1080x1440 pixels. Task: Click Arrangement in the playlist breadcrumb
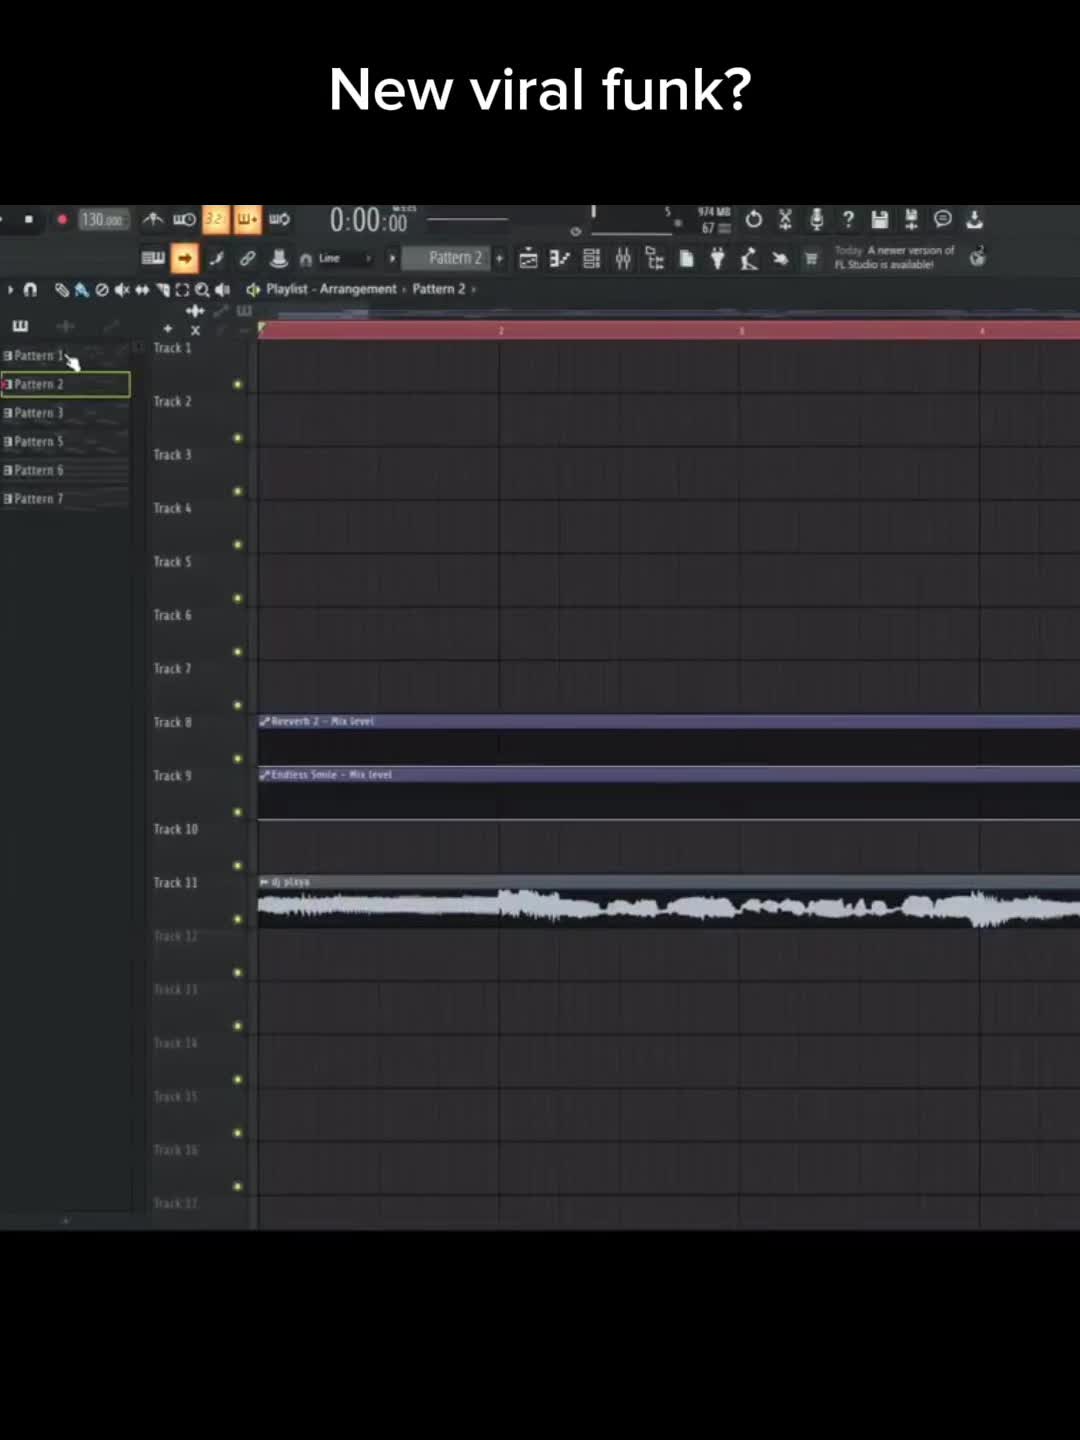pos(358,289)
